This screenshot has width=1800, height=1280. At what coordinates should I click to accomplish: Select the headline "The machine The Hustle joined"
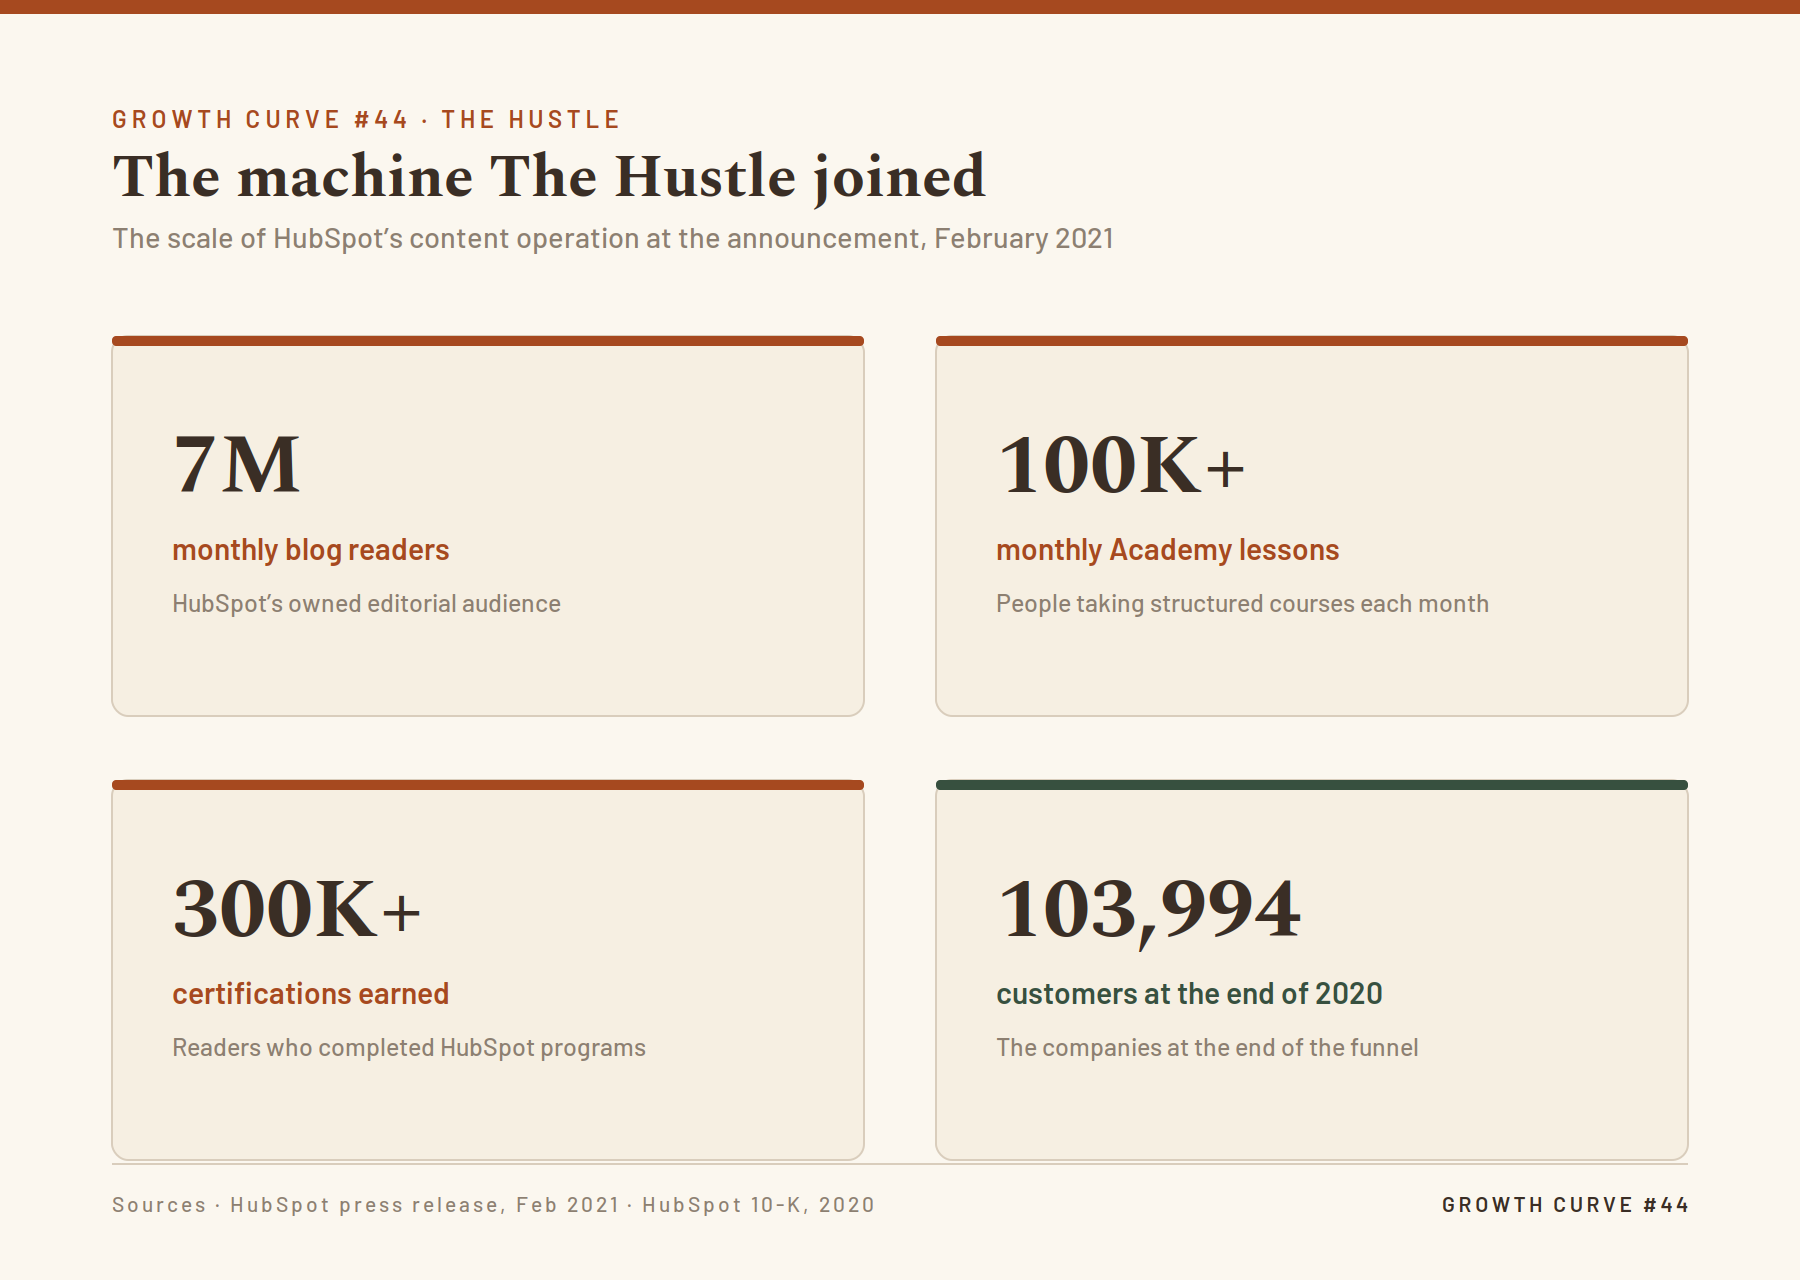pos(549,177)
